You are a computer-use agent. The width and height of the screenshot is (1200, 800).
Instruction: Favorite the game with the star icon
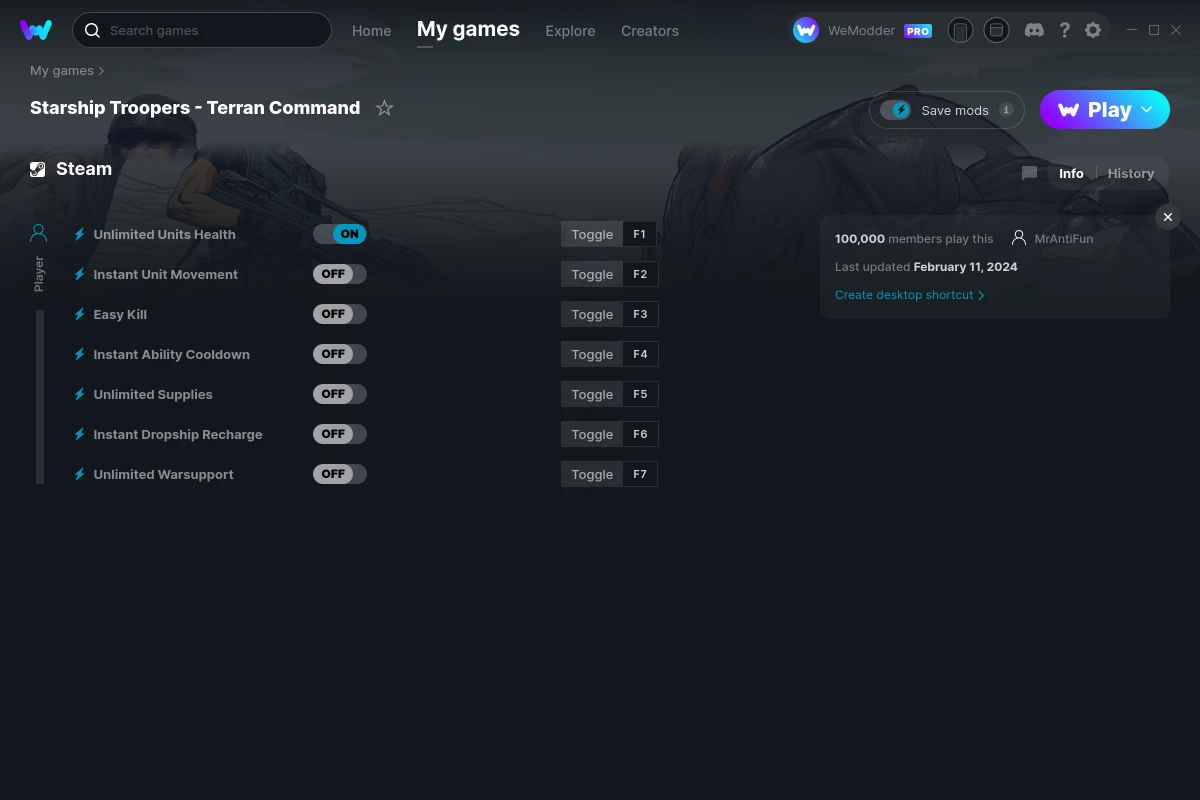pyautogui.click(x=384, y=108)
